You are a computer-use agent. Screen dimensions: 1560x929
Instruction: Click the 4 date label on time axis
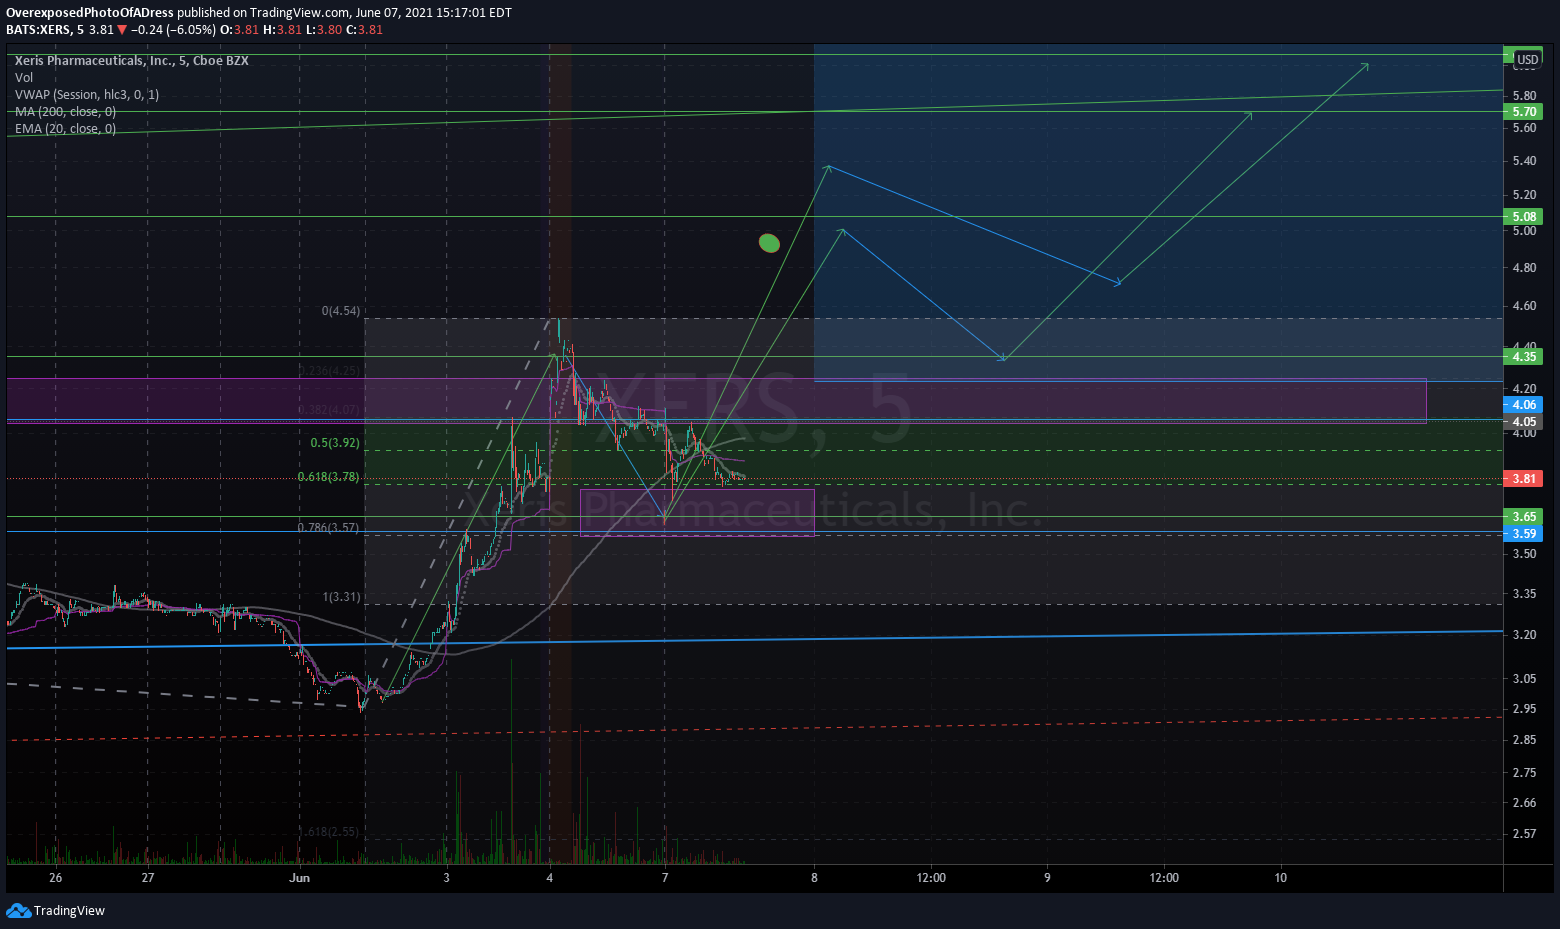coord(550,878)
